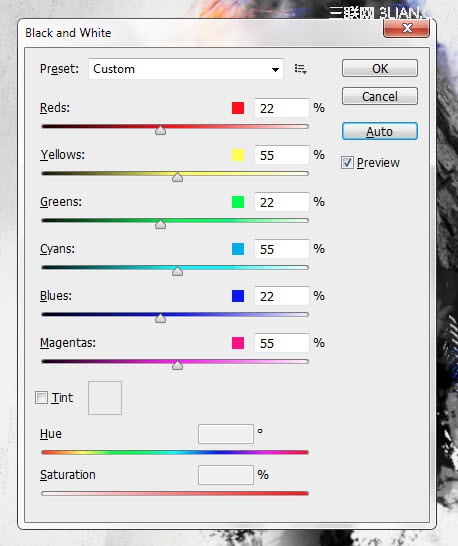
Task: Cancel the Black and White dialog
Action: coord(380,96)
